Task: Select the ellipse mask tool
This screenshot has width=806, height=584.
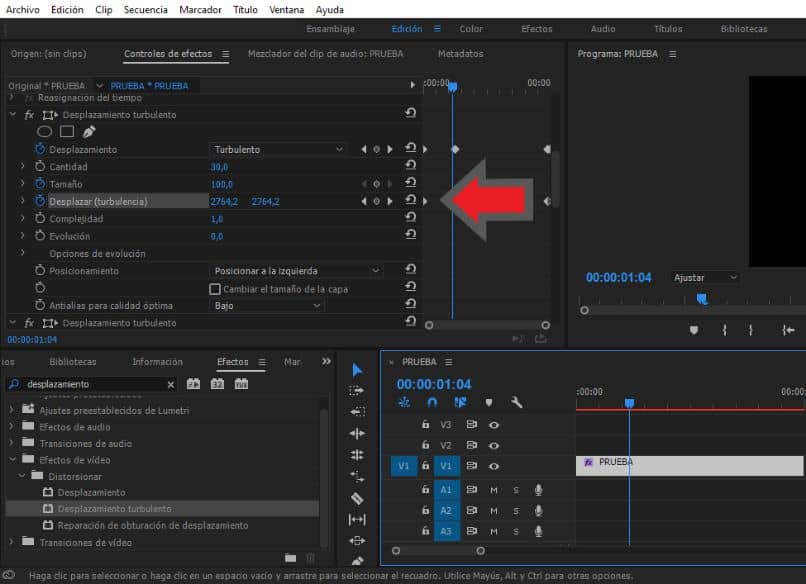Action: (x=45, y=131)
